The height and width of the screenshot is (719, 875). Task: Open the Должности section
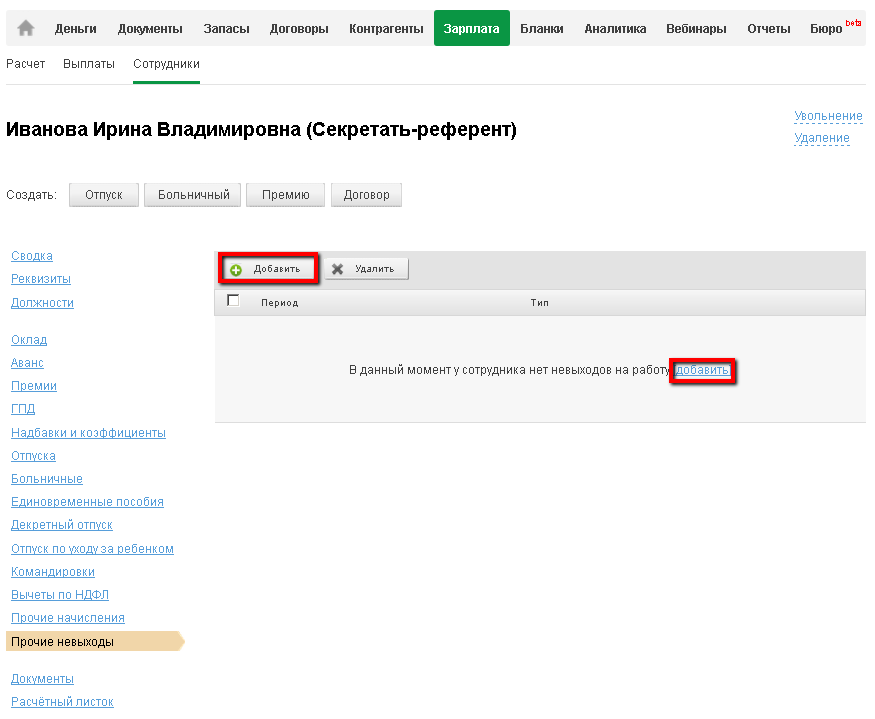click(42, 303)
